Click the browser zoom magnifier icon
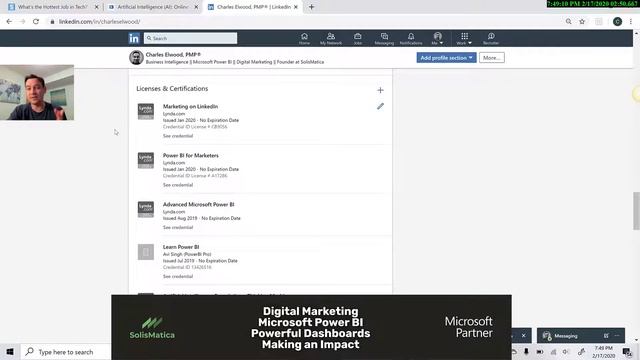640x360 pixels. [568, 22]
